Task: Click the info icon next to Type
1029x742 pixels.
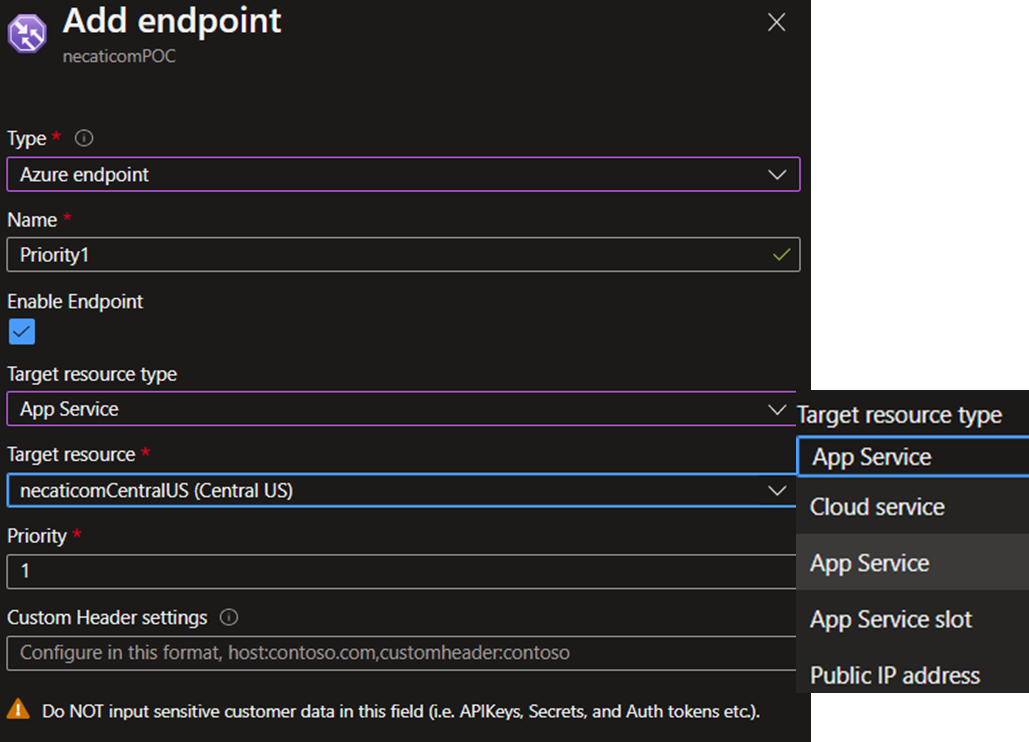Action: 84,138
